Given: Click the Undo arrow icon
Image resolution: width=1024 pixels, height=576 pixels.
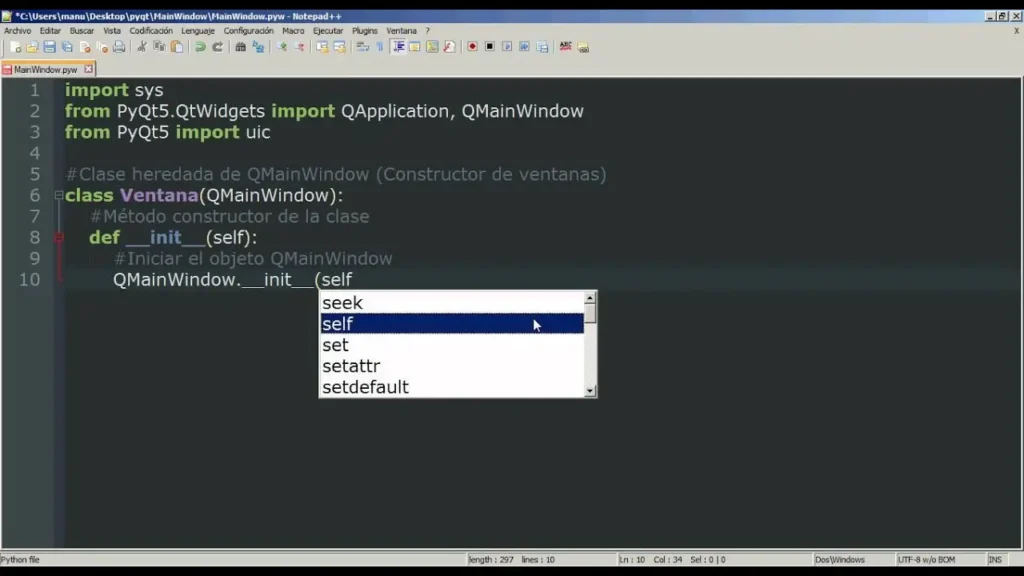Looking at the screenshot, I should (x=200, y=47).
